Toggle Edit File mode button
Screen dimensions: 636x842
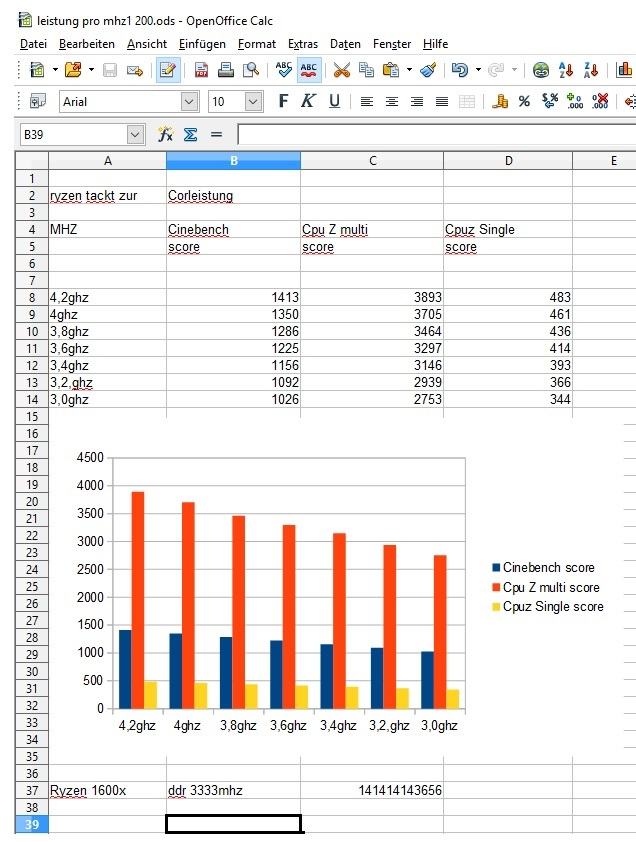(168, 70)
